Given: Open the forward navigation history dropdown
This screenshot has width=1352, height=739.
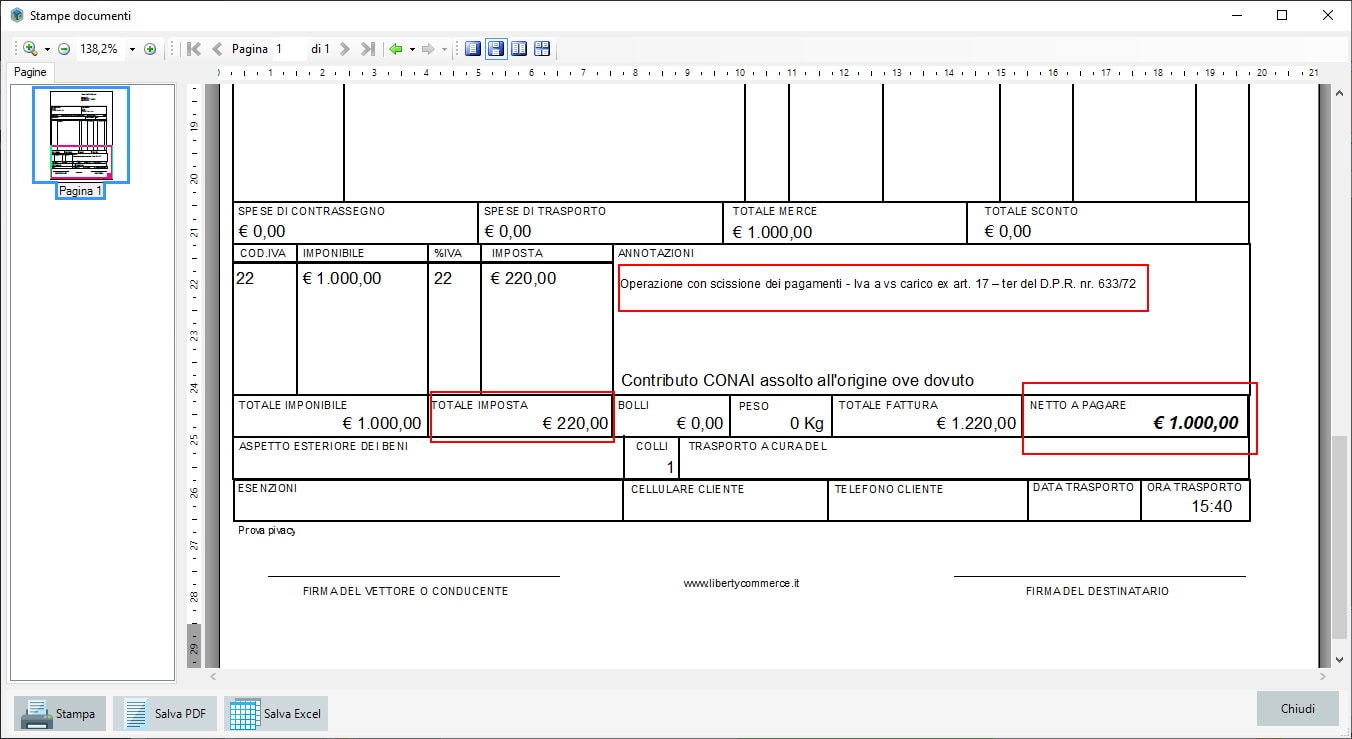Looking at the screenshot, I should click(x=444, y=49).
